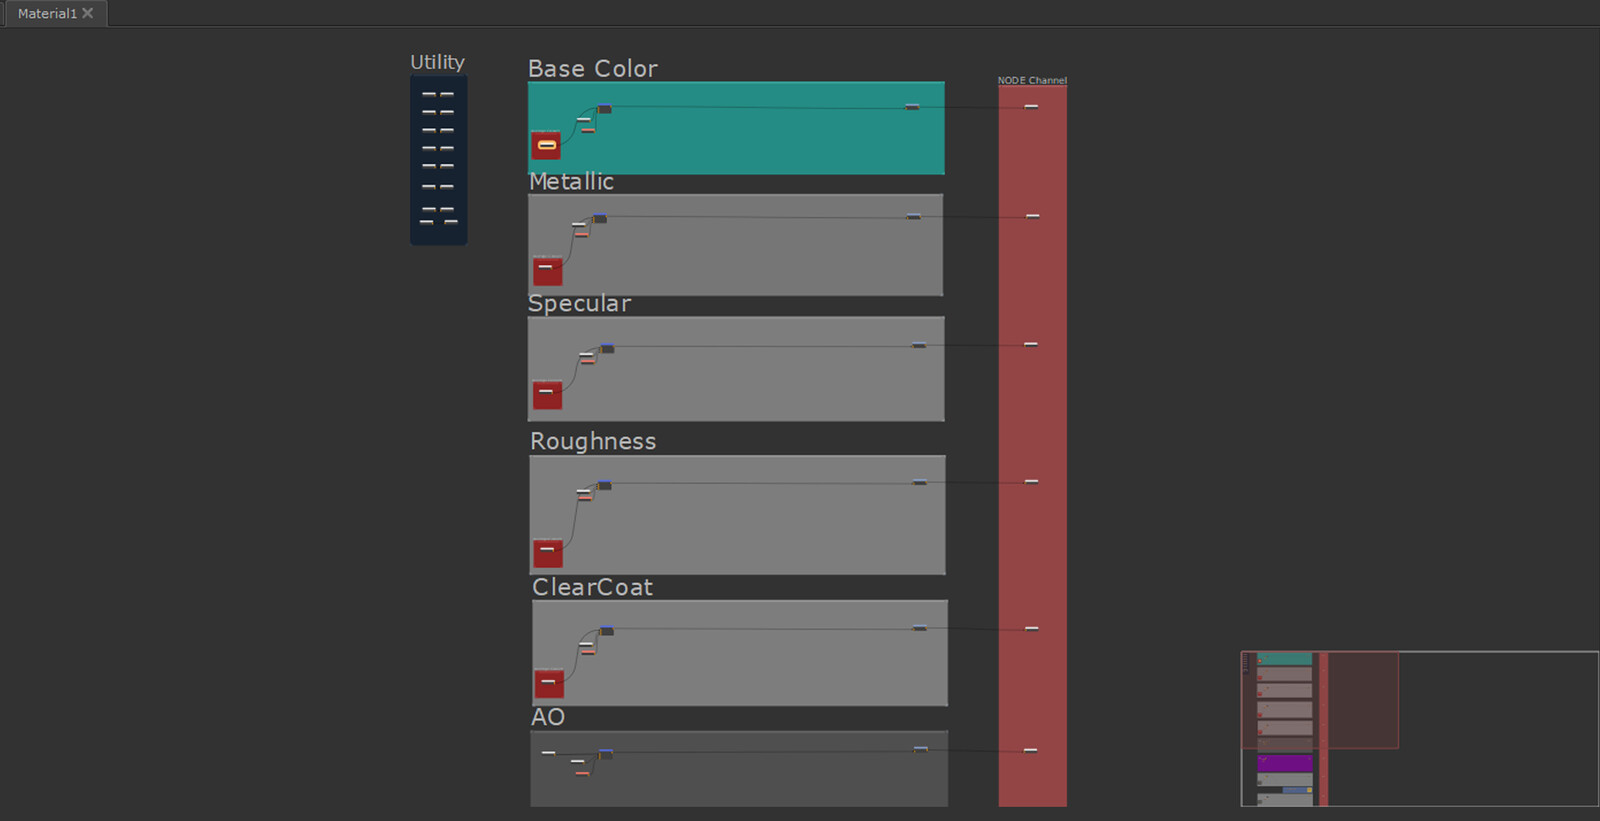Image resolution: width=1600 pixels, height=821 pixels.
Task: Select the blue node in Specular group
Action: (x=607, y=348)
